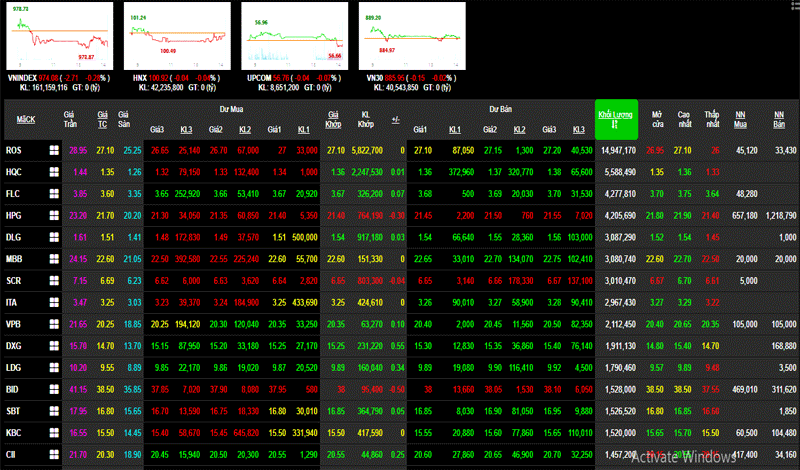Select the ROS stock symbol
800x470 pixels.
tap(13, 150)
